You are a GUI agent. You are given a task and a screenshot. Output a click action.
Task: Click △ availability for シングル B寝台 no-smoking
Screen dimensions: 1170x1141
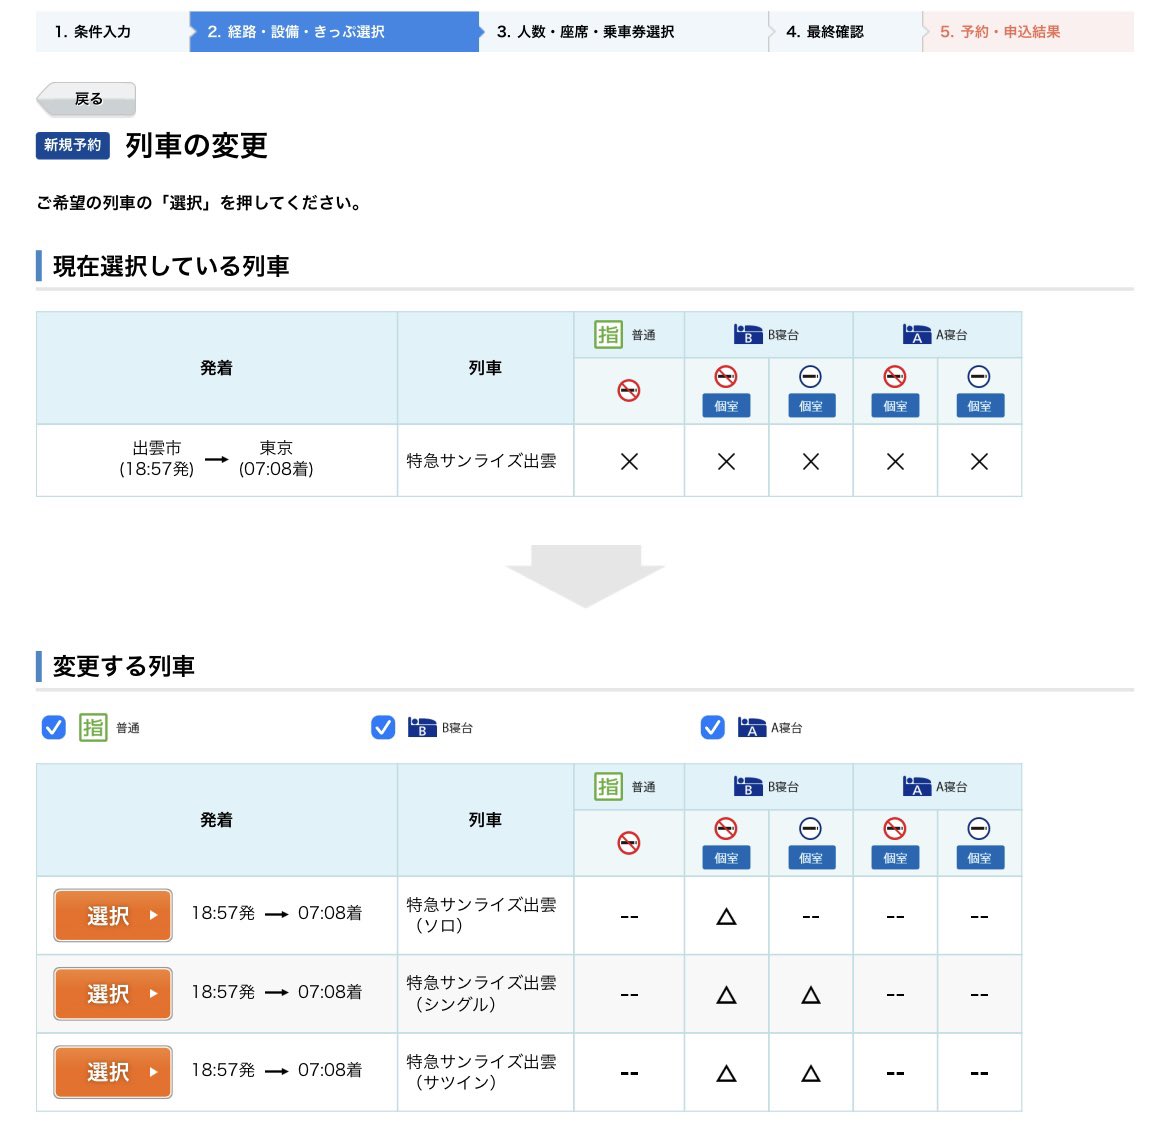point(726,995)
